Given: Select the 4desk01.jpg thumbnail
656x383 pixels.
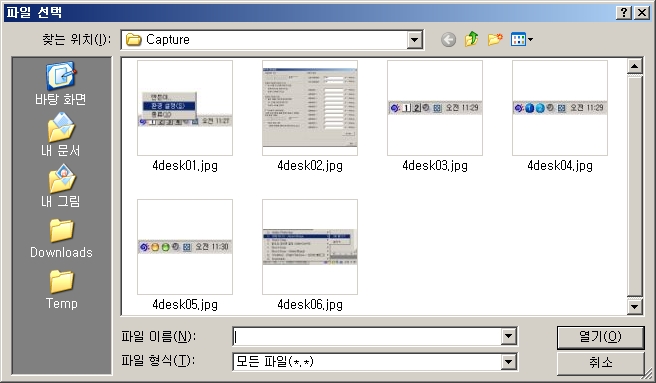Looking at the screenshot, I should point(185,108).
